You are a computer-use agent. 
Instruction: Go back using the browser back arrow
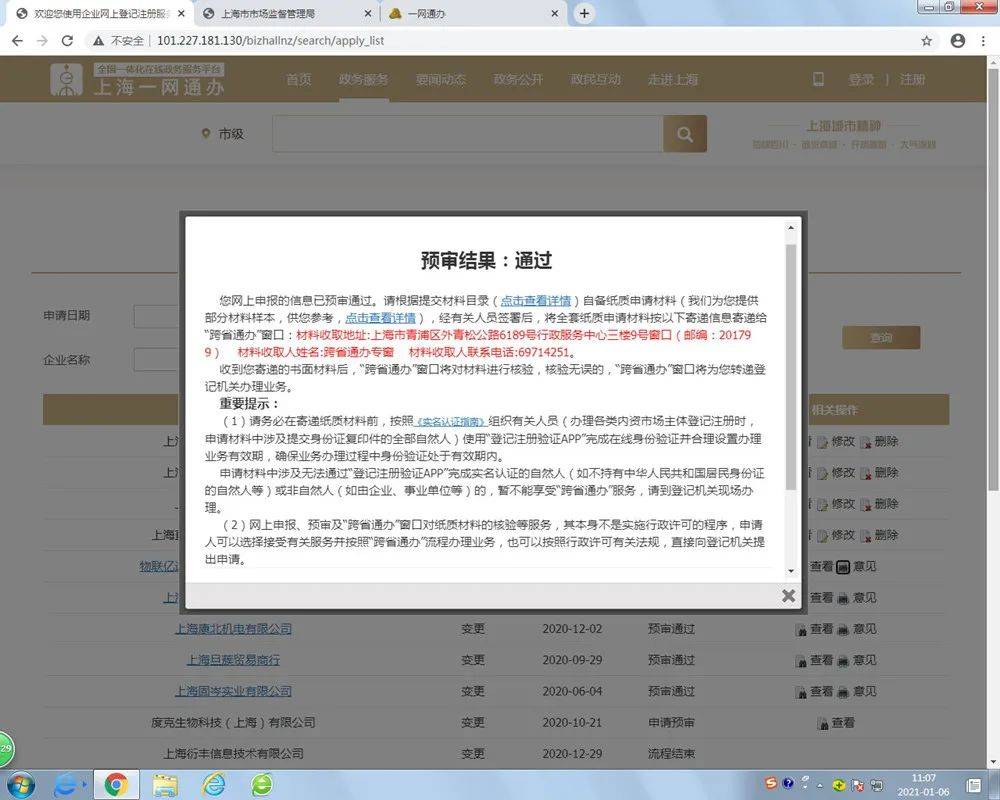point(17,41)
